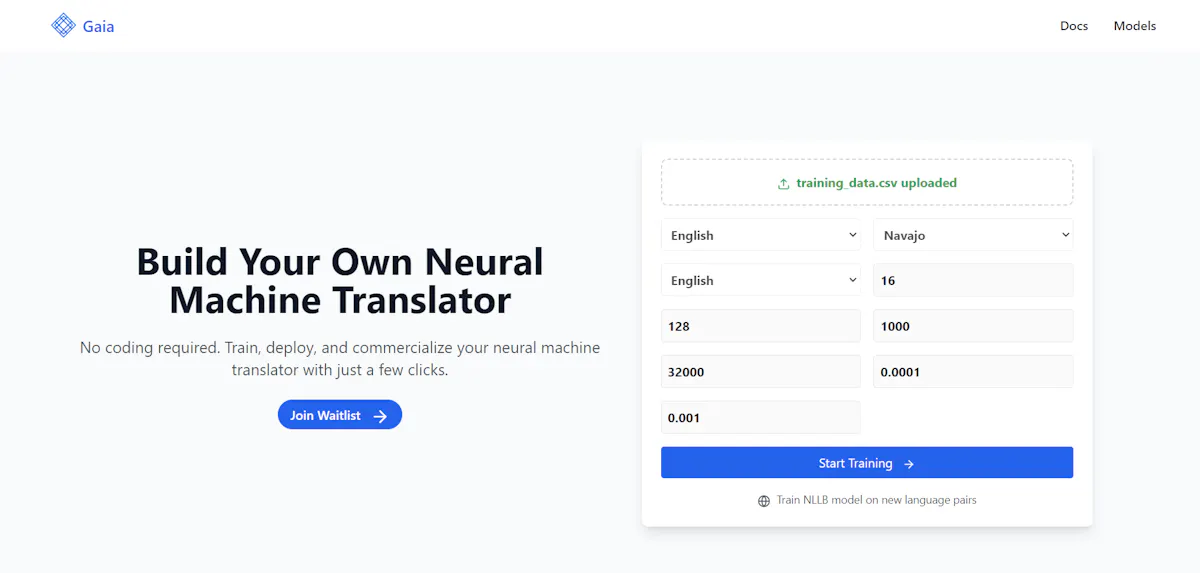
Task: Click the training_data.csv upload area
Action: point(867,182)
